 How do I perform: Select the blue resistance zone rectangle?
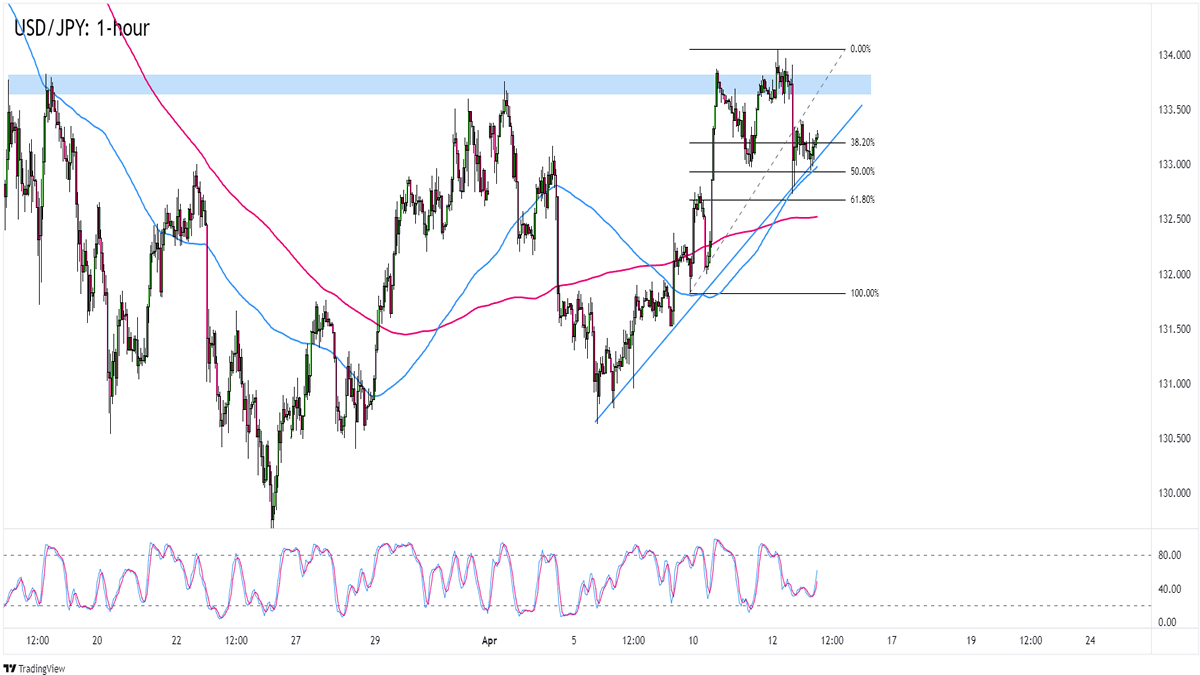pos(439,84)
